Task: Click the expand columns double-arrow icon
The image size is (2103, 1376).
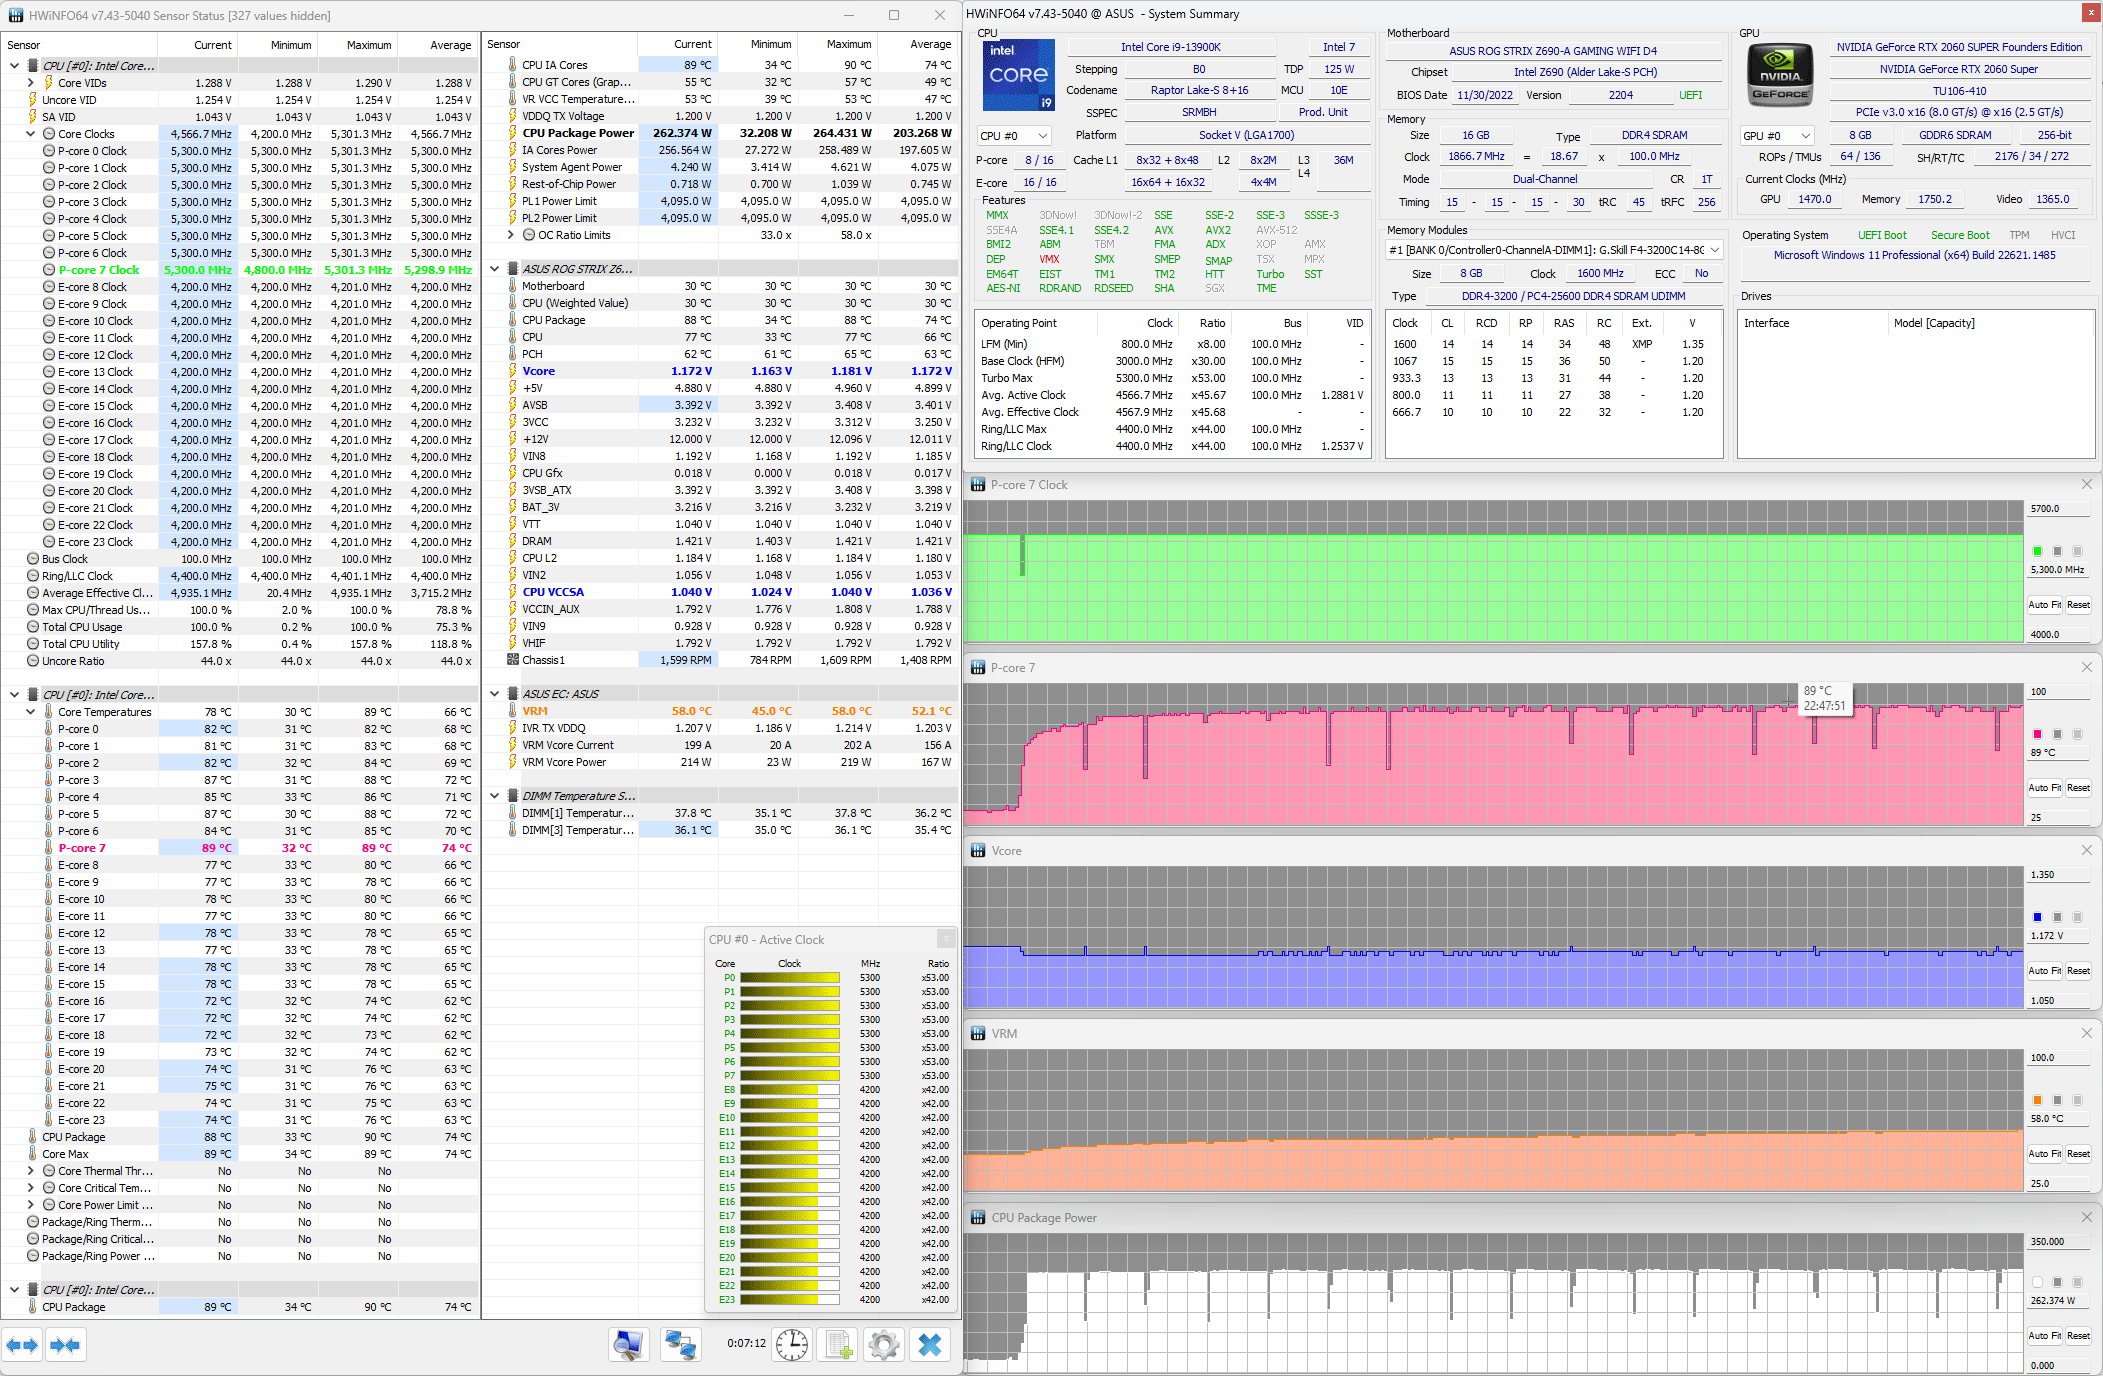Action: [22, 1345]
